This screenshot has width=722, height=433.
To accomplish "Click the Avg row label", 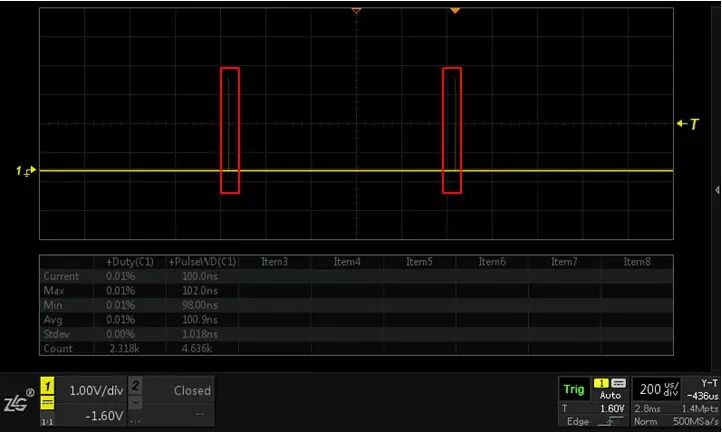I will tap(52, 320).
